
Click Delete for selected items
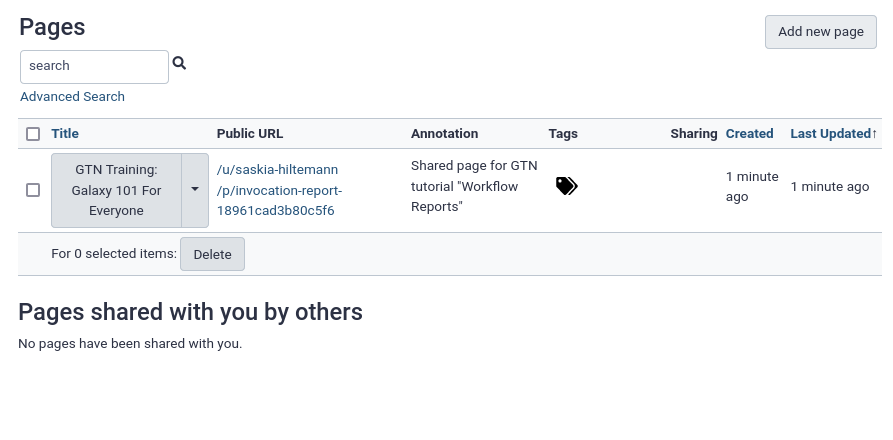[x=212, y=254]
